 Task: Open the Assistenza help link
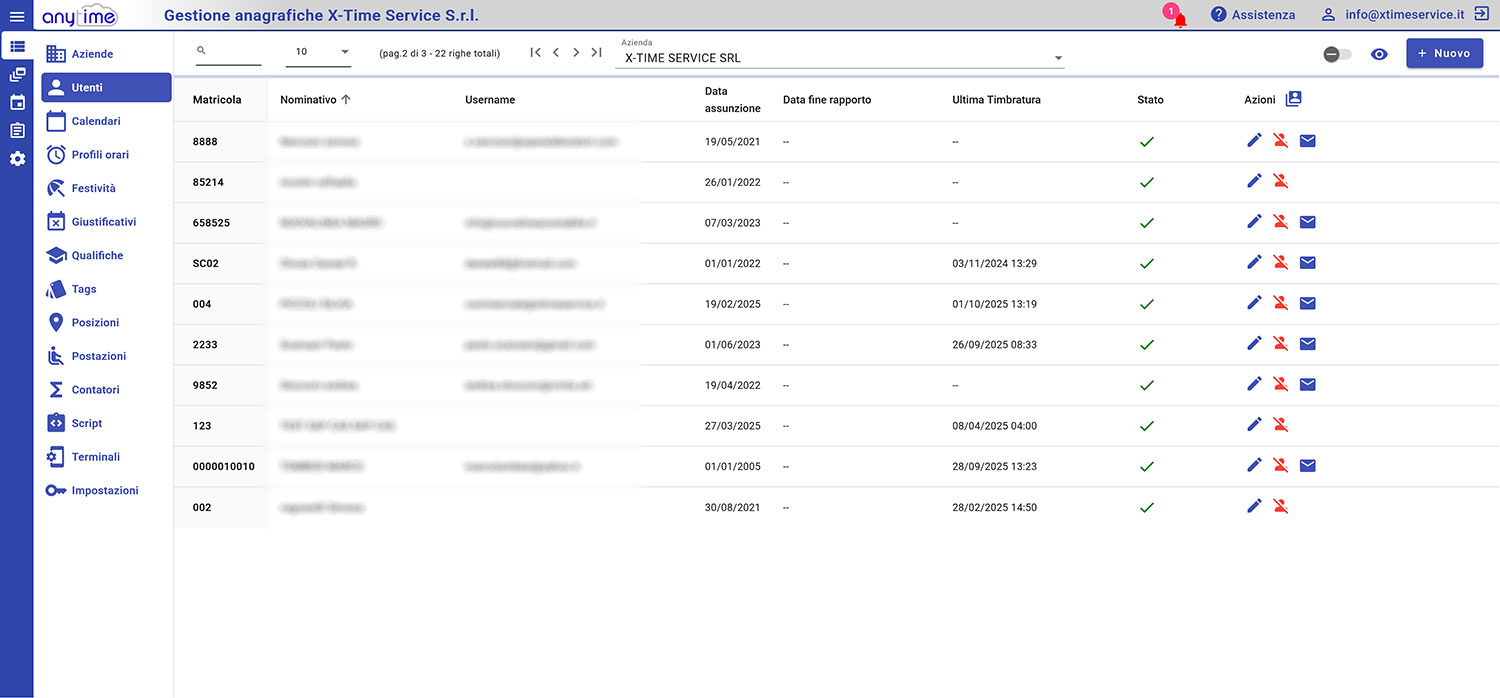click(1253, 15)
